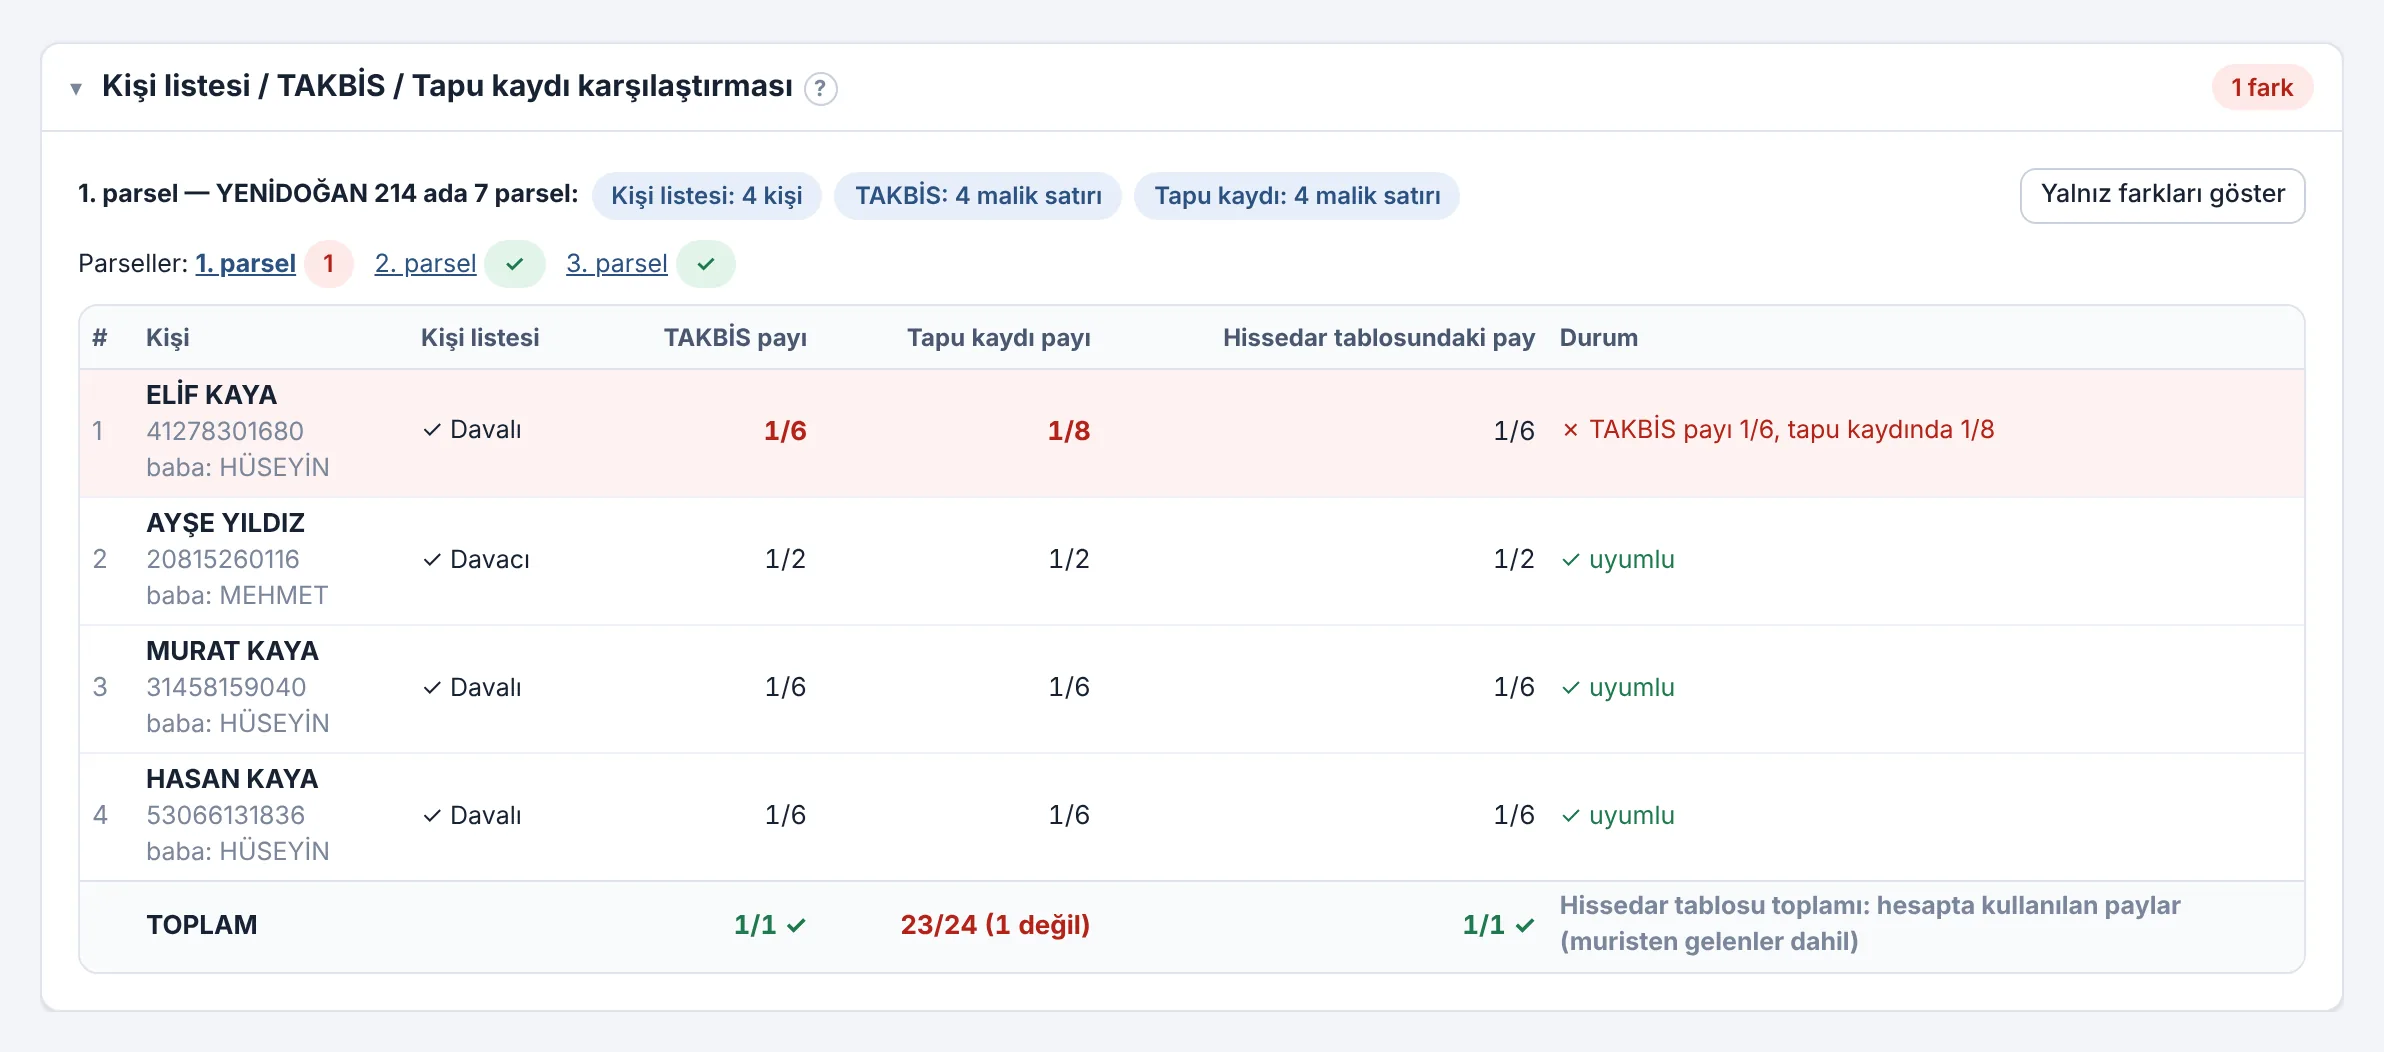The height and width of the screenshot is (1052, 2384).
Task: Click the green check beside TAKBİS total 1/1
Action: pyautogui.click(x=796, y=926)
